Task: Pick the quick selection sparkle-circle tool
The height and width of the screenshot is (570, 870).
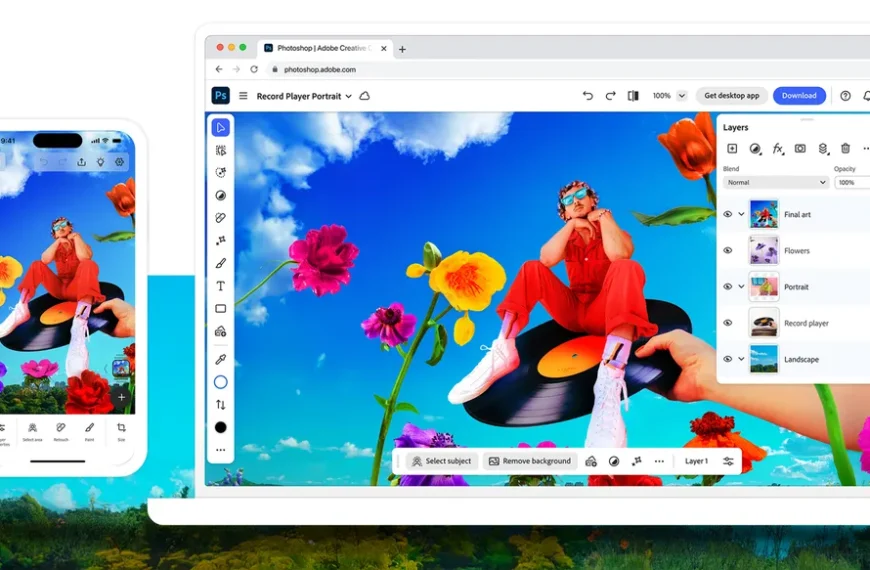Action: click(220, 173)
